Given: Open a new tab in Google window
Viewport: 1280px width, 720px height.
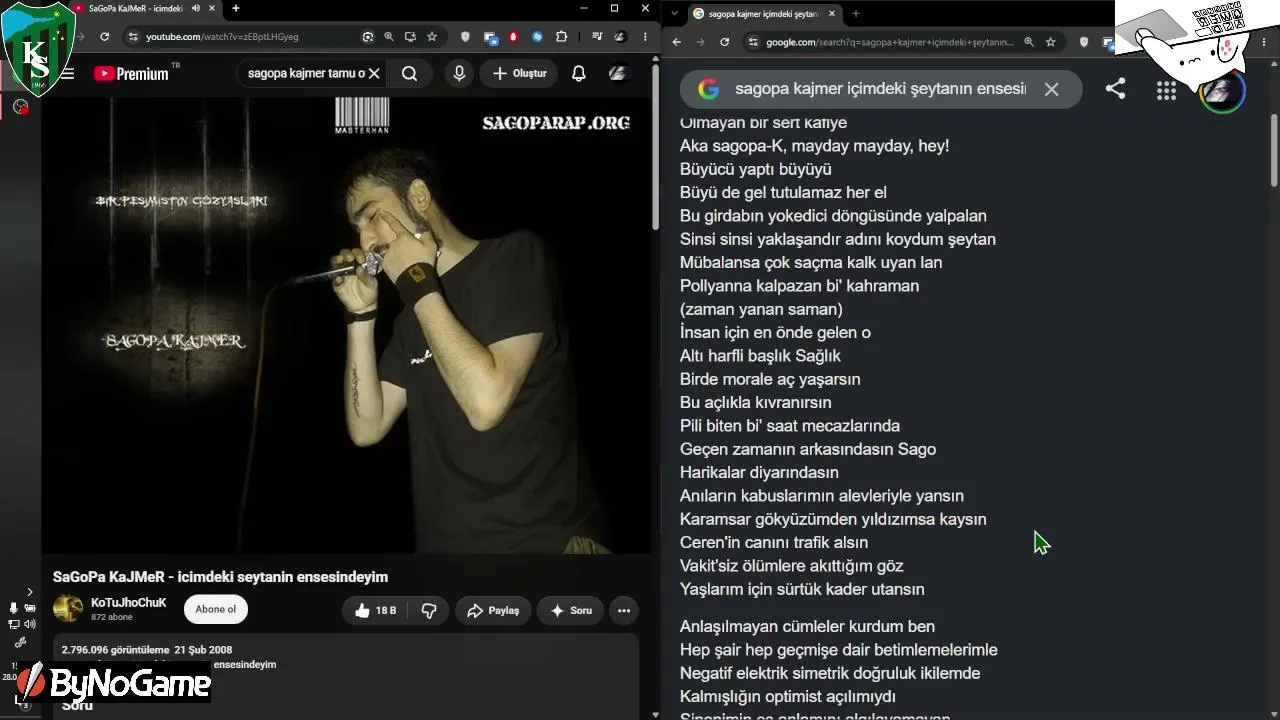Looking at the screenshot, I should [856, 14].
